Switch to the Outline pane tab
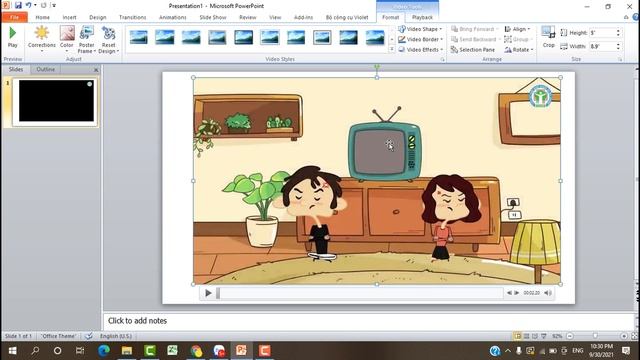 click(x=45, y=69)
